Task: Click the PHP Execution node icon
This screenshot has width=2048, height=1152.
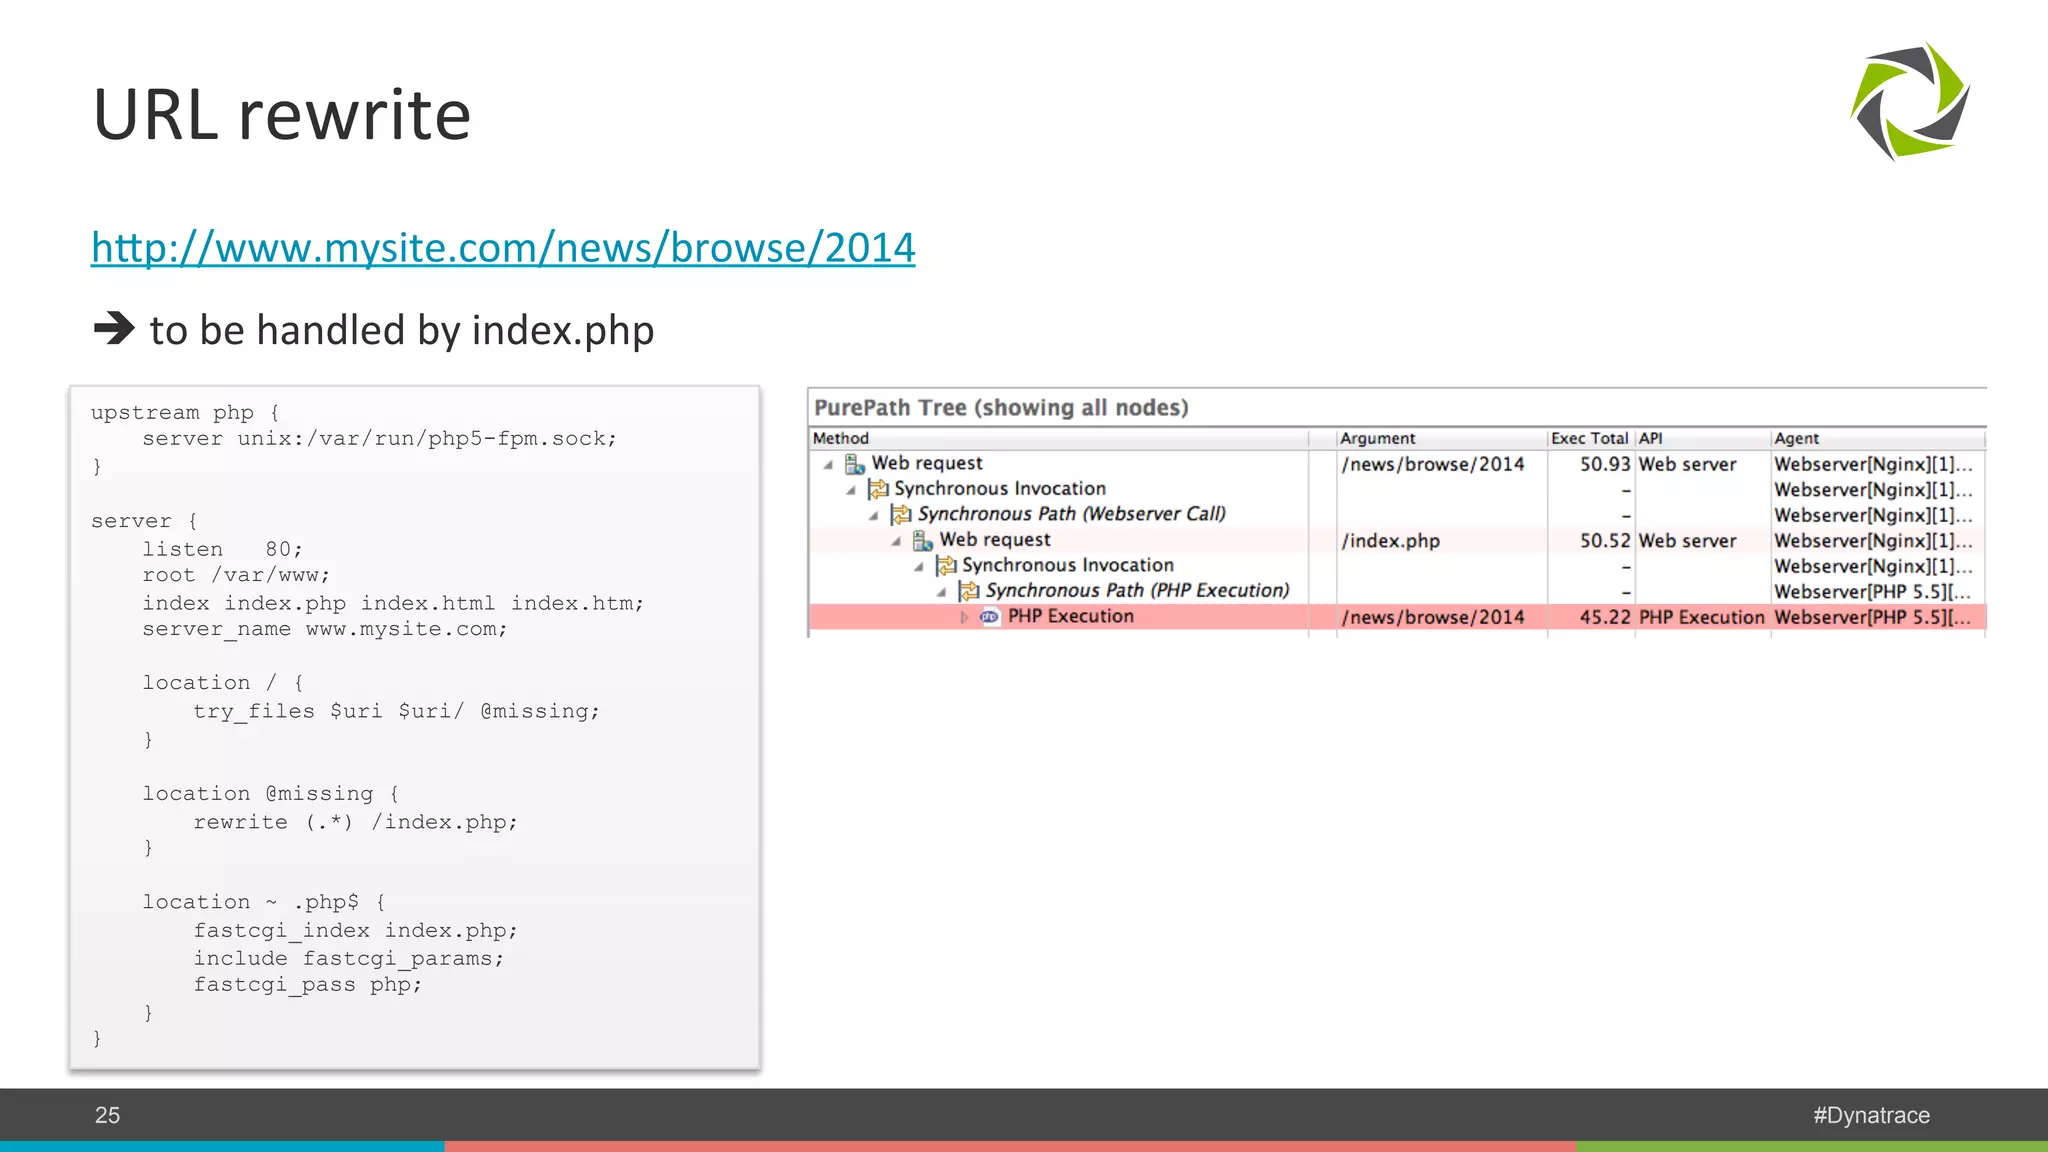Action: click(x=990, y=617)
